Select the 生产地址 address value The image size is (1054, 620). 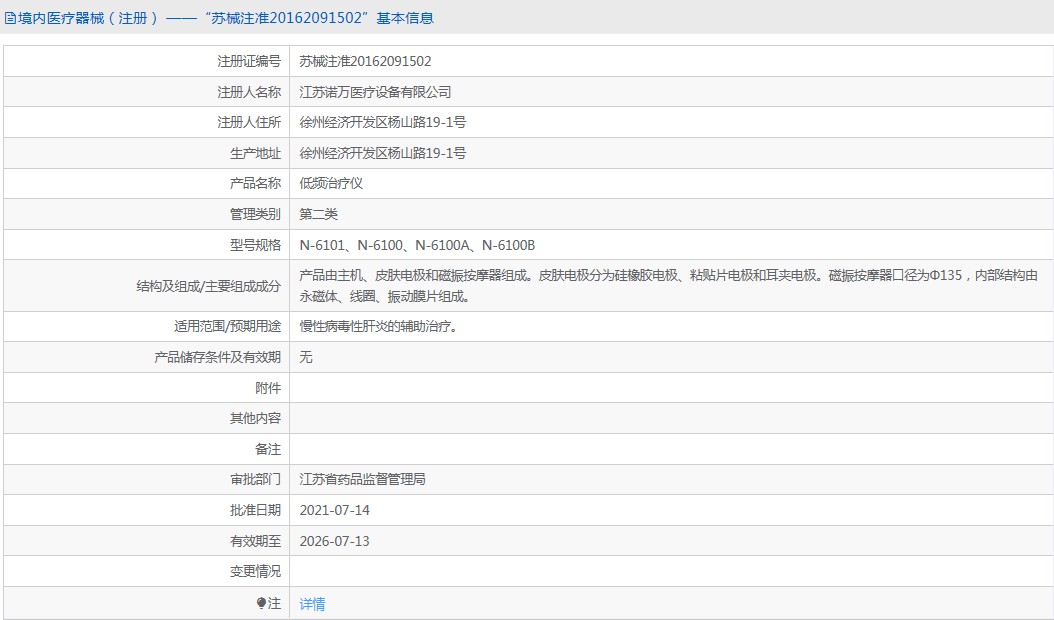pos(382,153)
